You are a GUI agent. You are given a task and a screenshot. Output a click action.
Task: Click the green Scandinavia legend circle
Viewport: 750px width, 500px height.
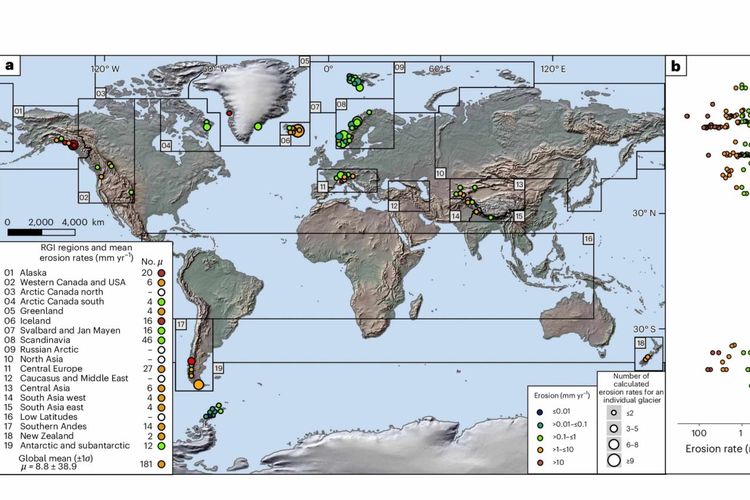click(x=162, y=339)
